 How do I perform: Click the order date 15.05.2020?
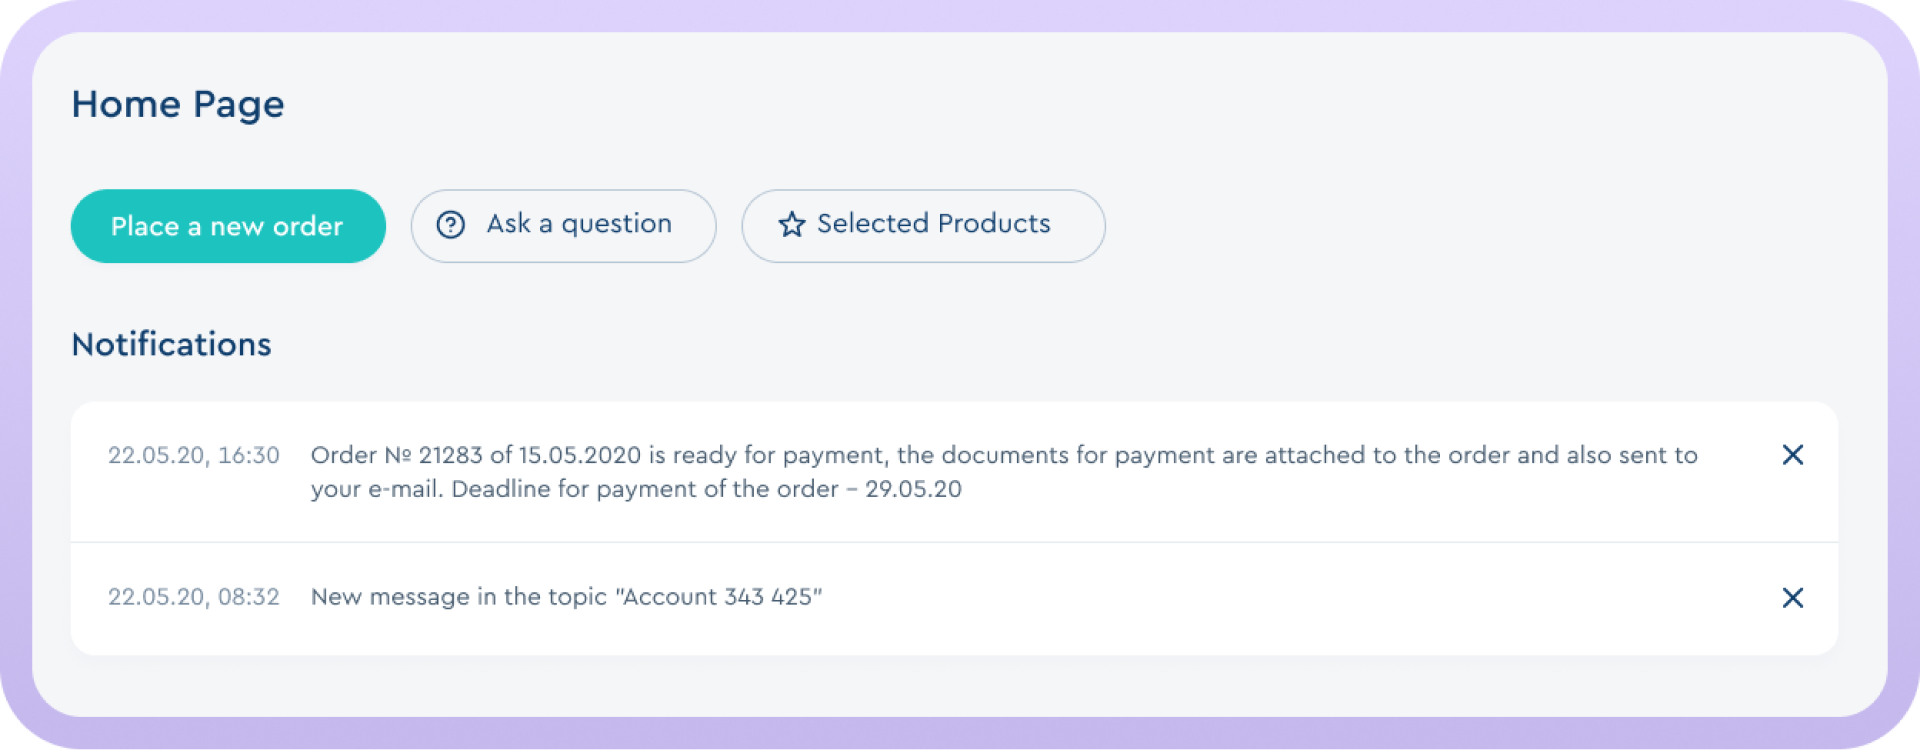pos(579,456)
